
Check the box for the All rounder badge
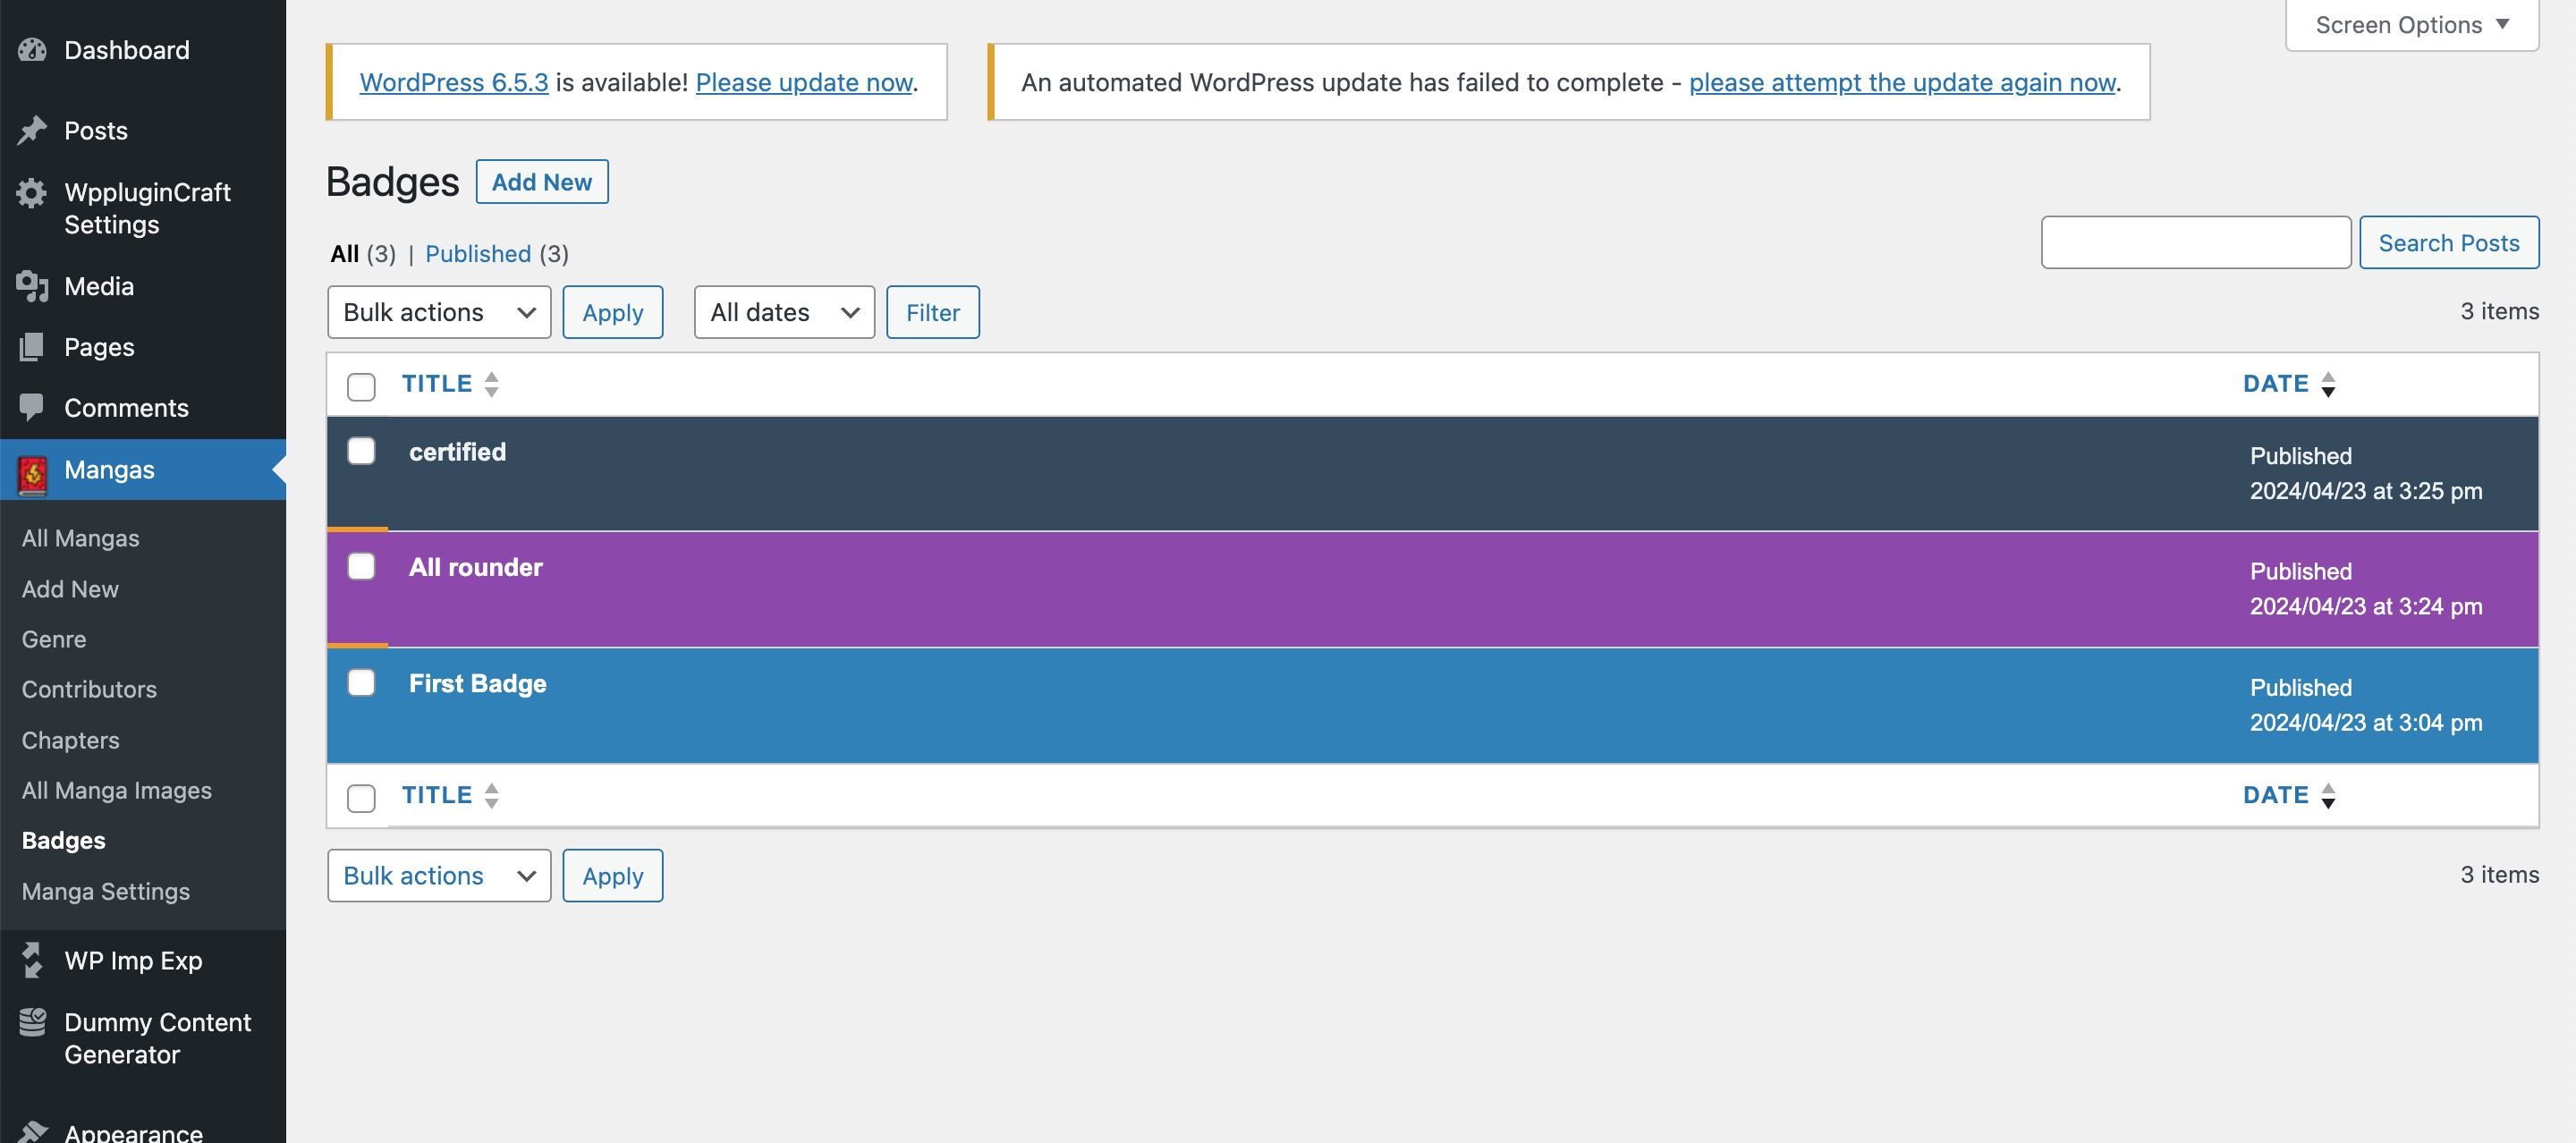tap(361, 566)
